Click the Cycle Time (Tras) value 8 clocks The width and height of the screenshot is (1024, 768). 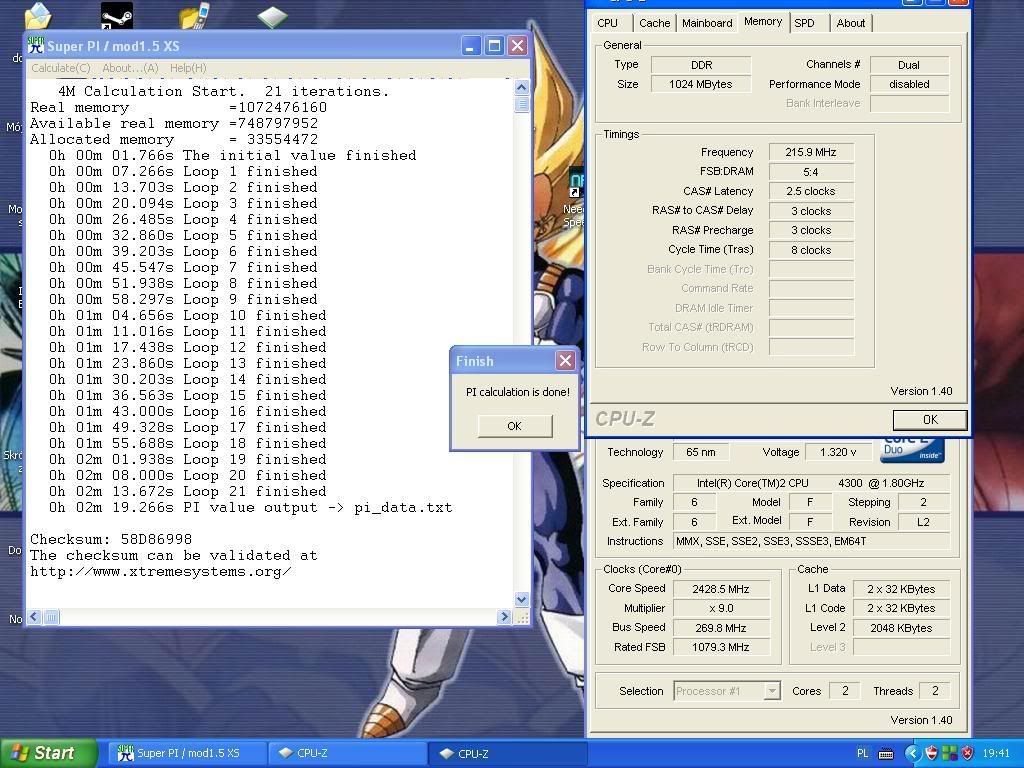(811, 250)
